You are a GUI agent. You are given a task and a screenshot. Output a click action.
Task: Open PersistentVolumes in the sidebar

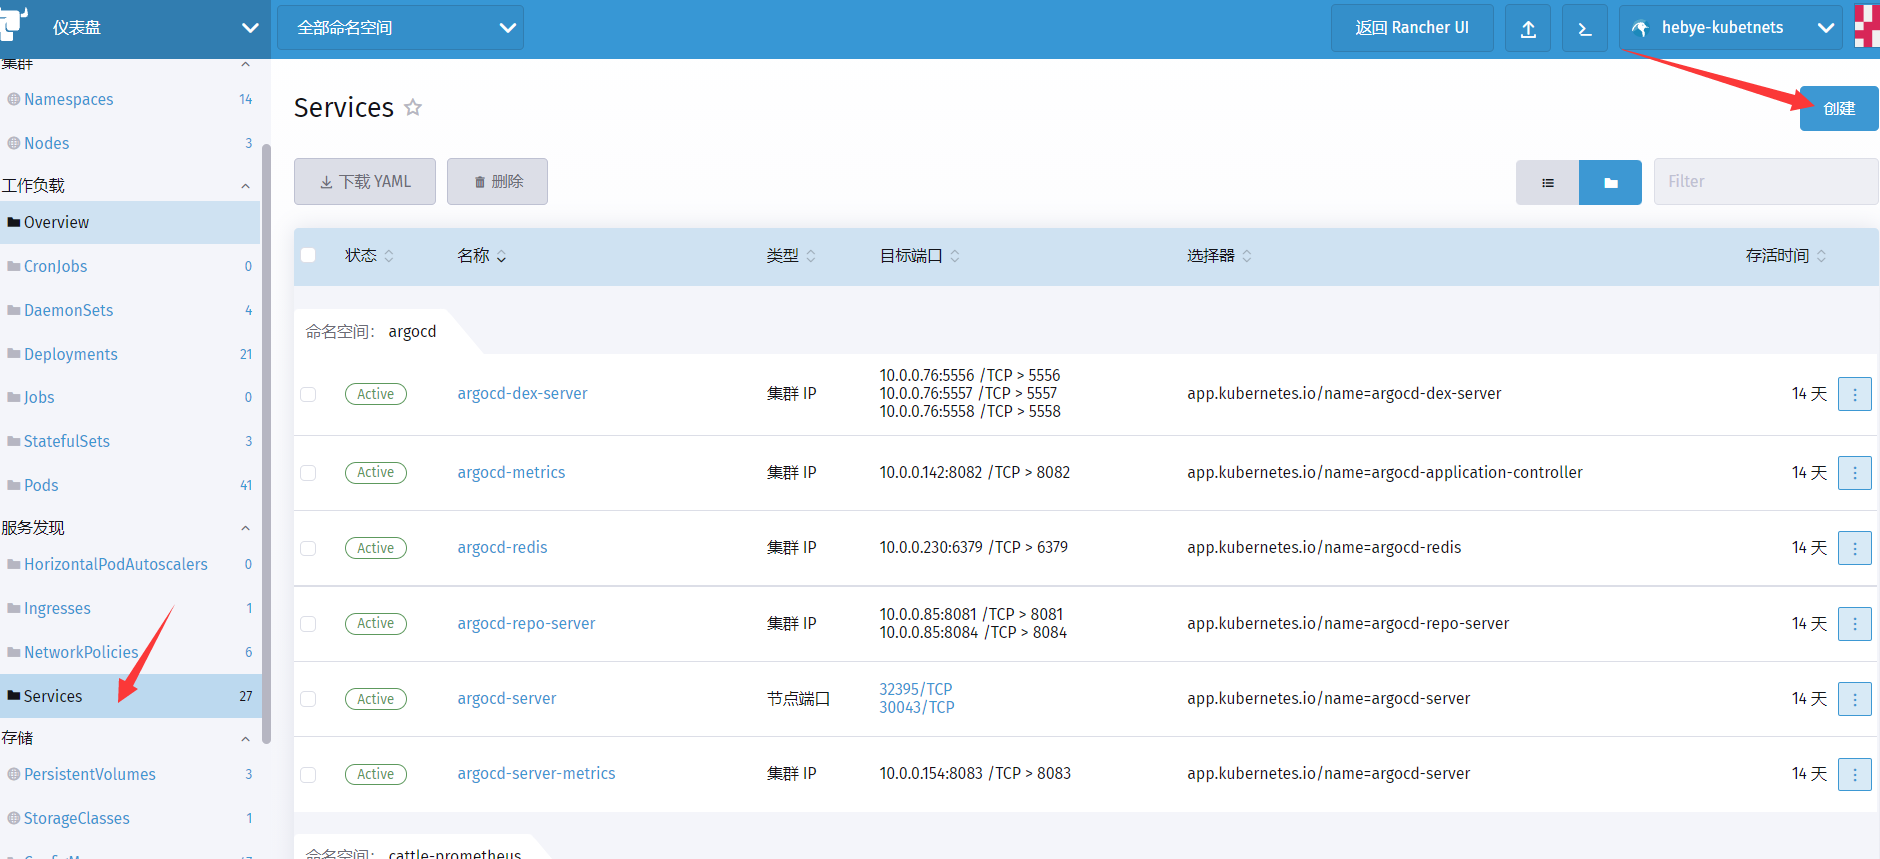click(x=89, y=774)
